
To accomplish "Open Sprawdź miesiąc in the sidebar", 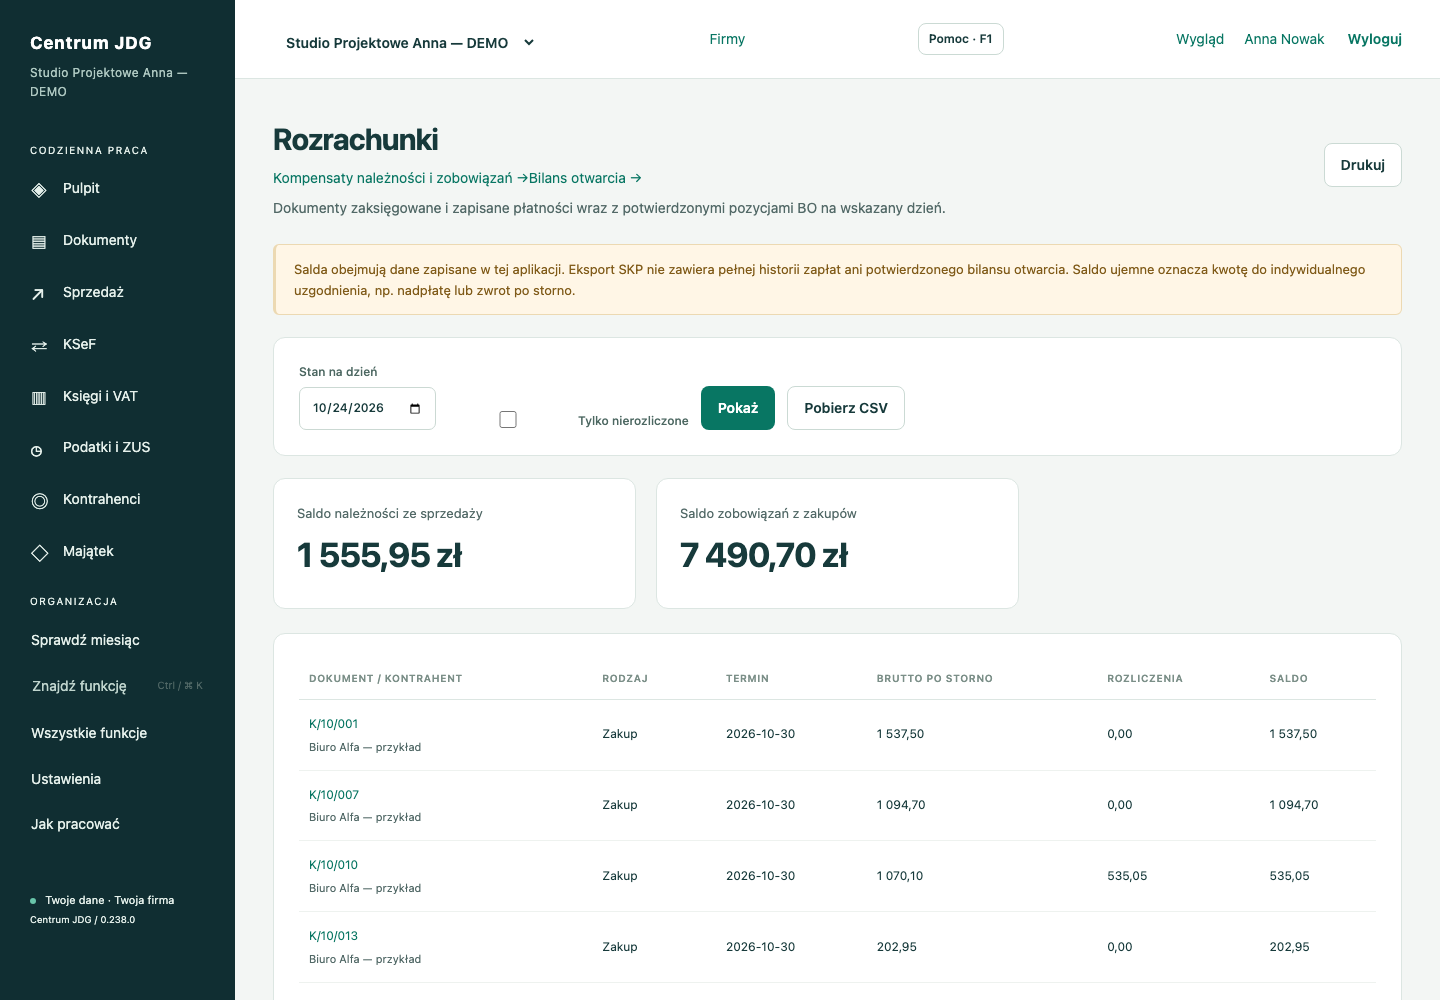I will click(x=85, y=640).
